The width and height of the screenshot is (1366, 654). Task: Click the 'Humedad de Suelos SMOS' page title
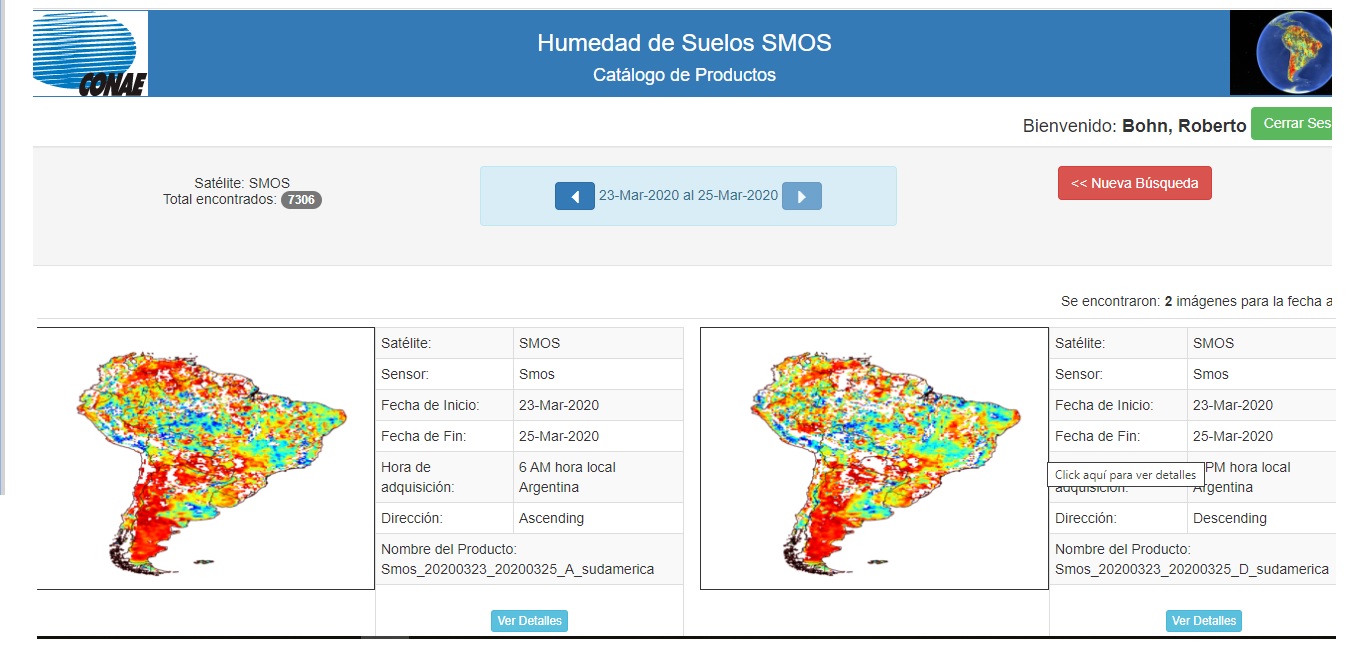[684, 43]
